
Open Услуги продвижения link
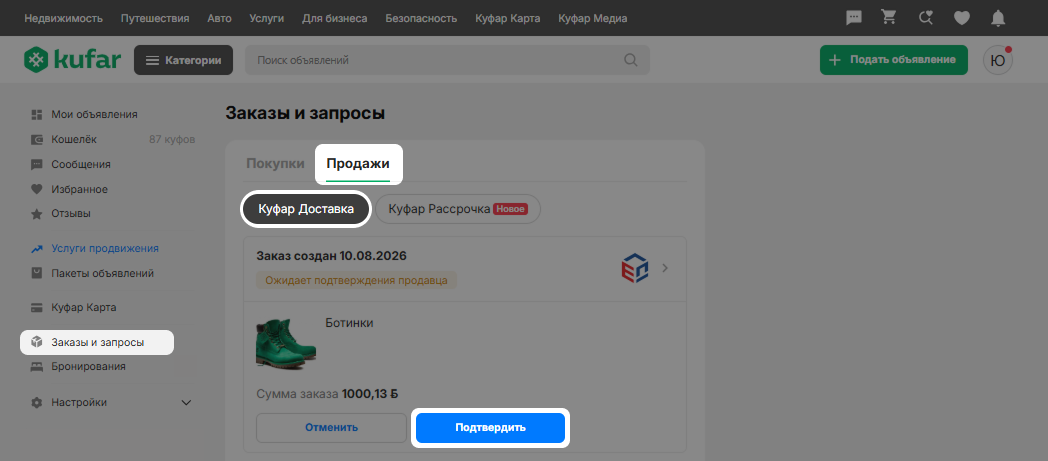pos(105,249)
